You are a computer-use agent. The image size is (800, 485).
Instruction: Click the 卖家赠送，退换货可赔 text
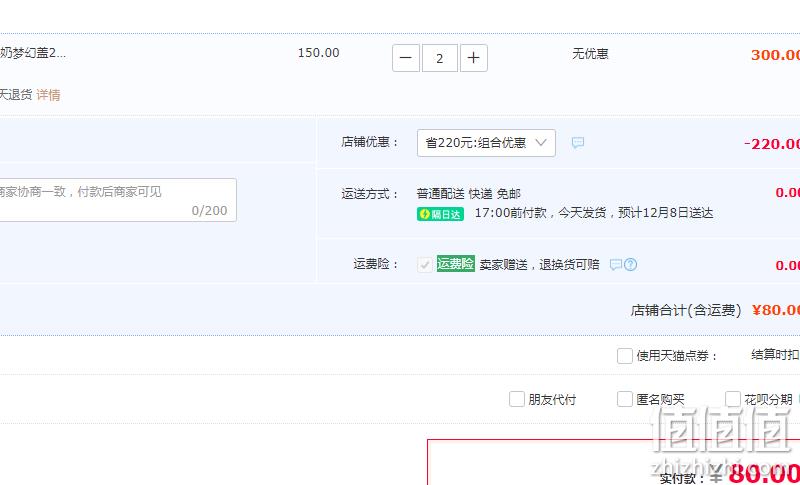(x=539, y=265)
